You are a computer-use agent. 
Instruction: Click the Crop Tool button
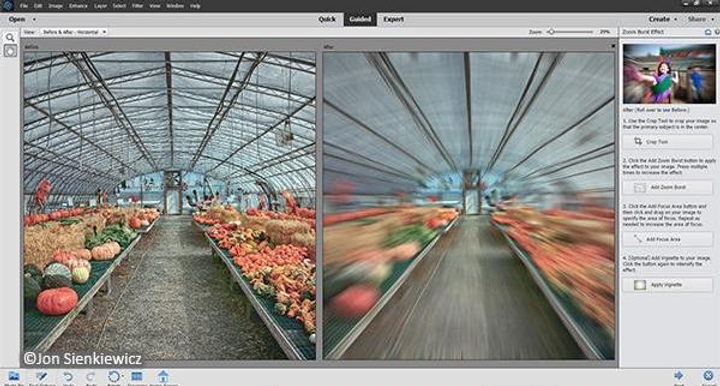(x=668, y=142)
